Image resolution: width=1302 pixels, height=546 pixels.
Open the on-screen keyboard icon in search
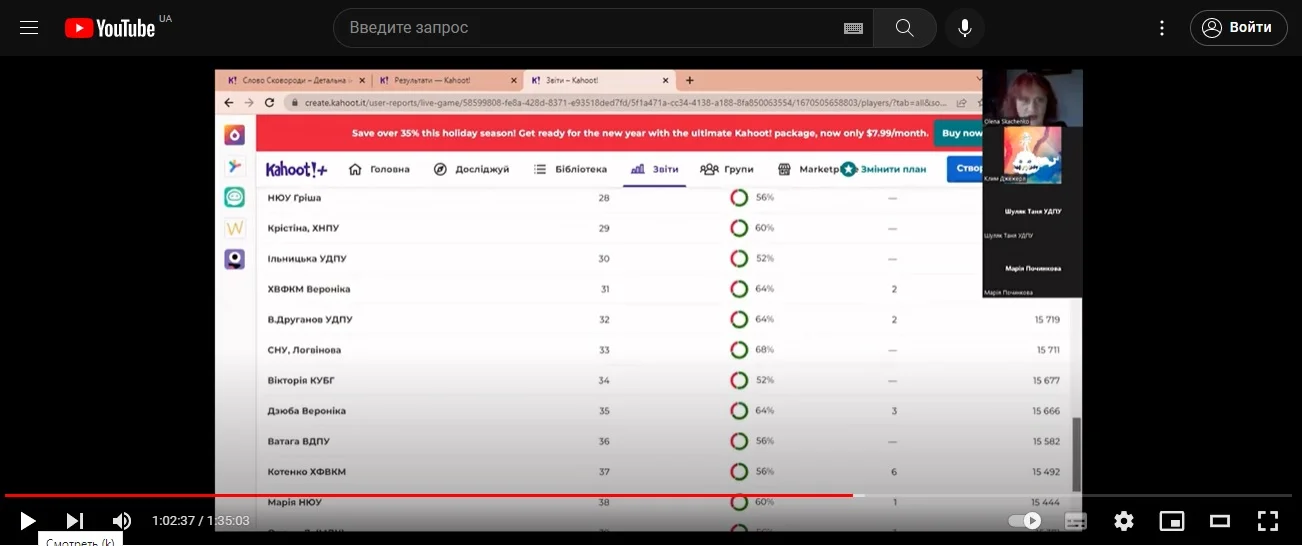click(853, 28)
